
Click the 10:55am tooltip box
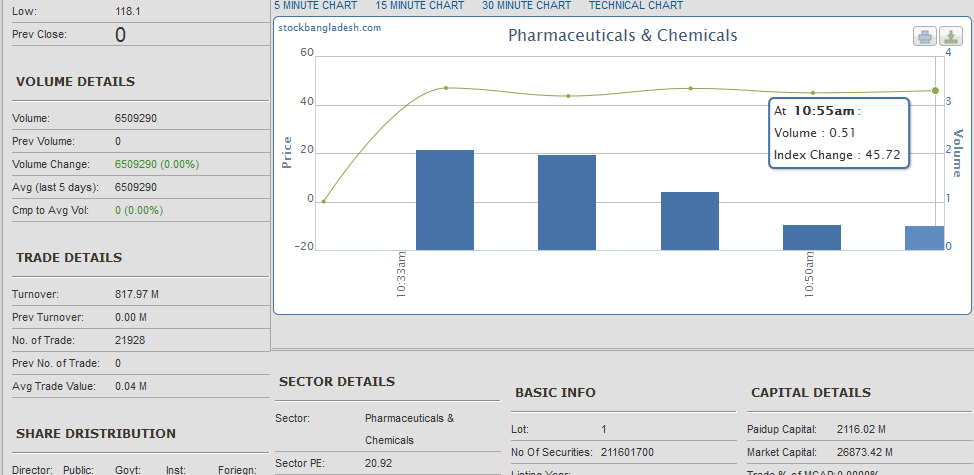click(838, 133)
